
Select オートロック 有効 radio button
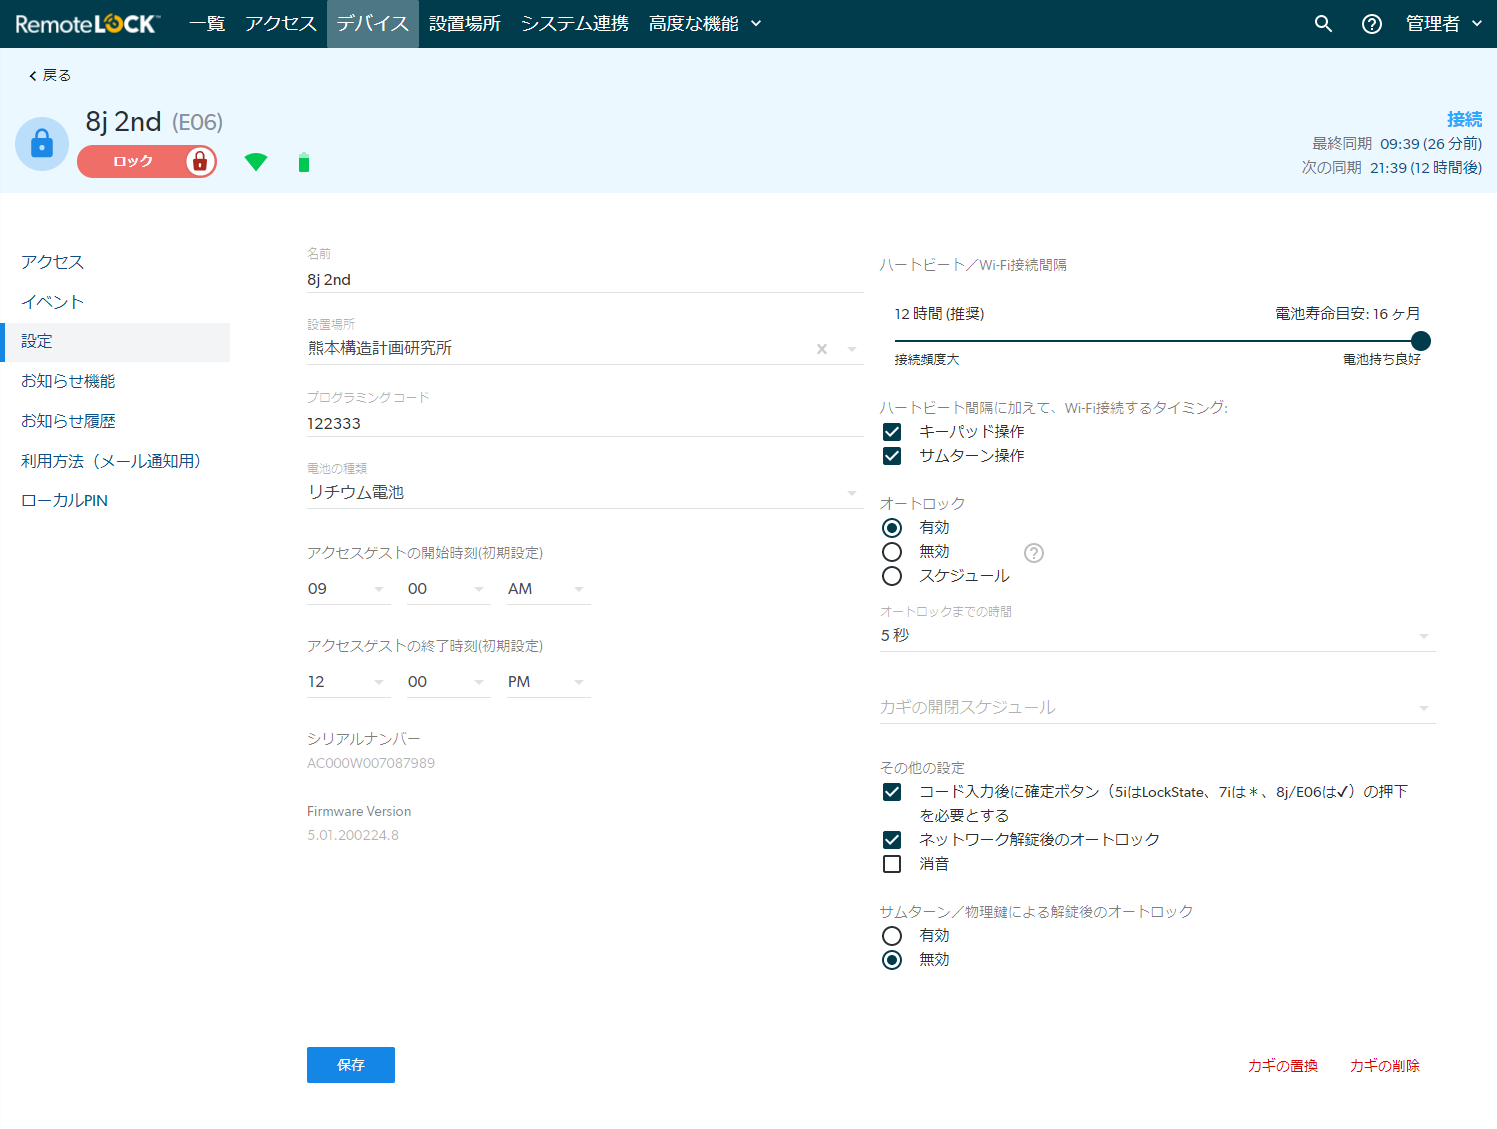coord(892,528)
